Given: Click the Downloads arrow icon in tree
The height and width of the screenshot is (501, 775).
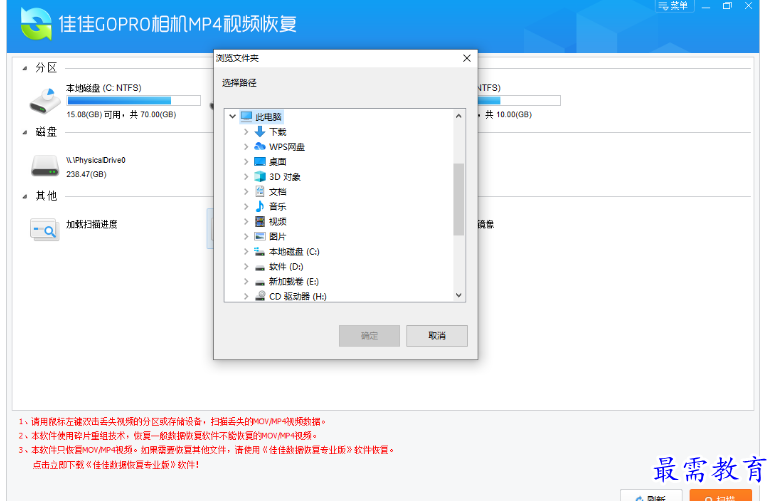Looking at the screenshot, I should pos(259,132).
